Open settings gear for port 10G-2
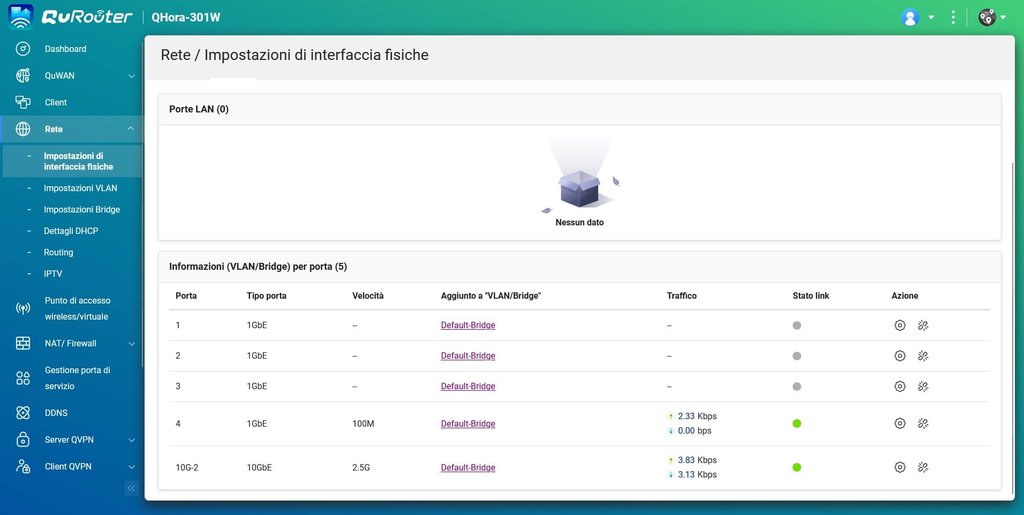This screenshot has height=515, width=1024. coord(899,467)
